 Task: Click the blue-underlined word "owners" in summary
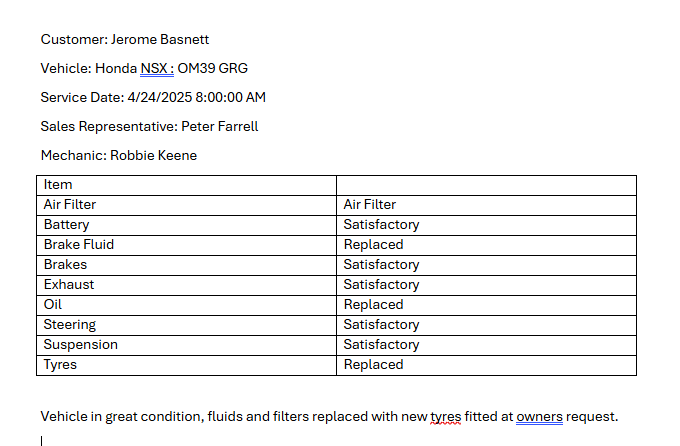pos(540,417)
